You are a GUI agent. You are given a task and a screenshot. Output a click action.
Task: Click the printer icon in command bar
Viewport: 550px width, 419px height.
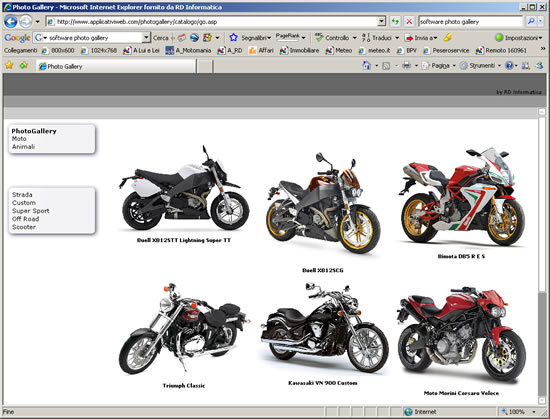407,66
